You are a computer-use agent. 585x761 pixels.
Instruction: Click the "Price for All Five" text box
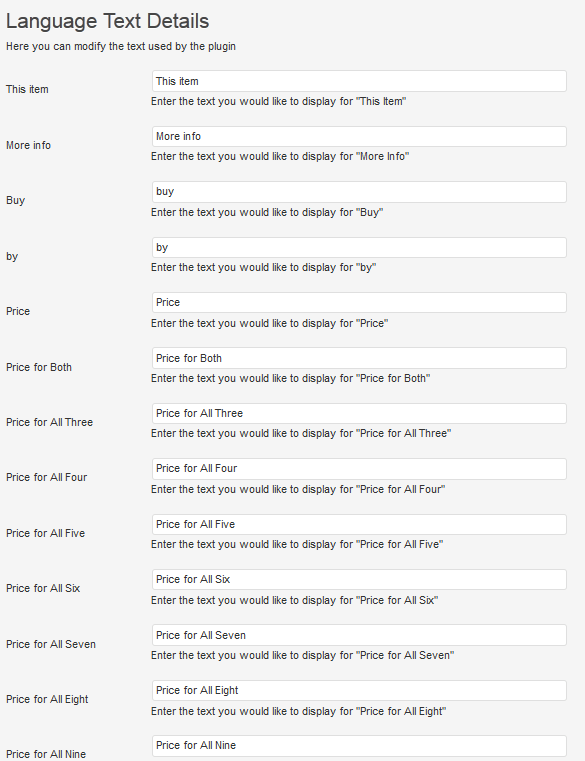pyautogui.click(x=359, y=525)
